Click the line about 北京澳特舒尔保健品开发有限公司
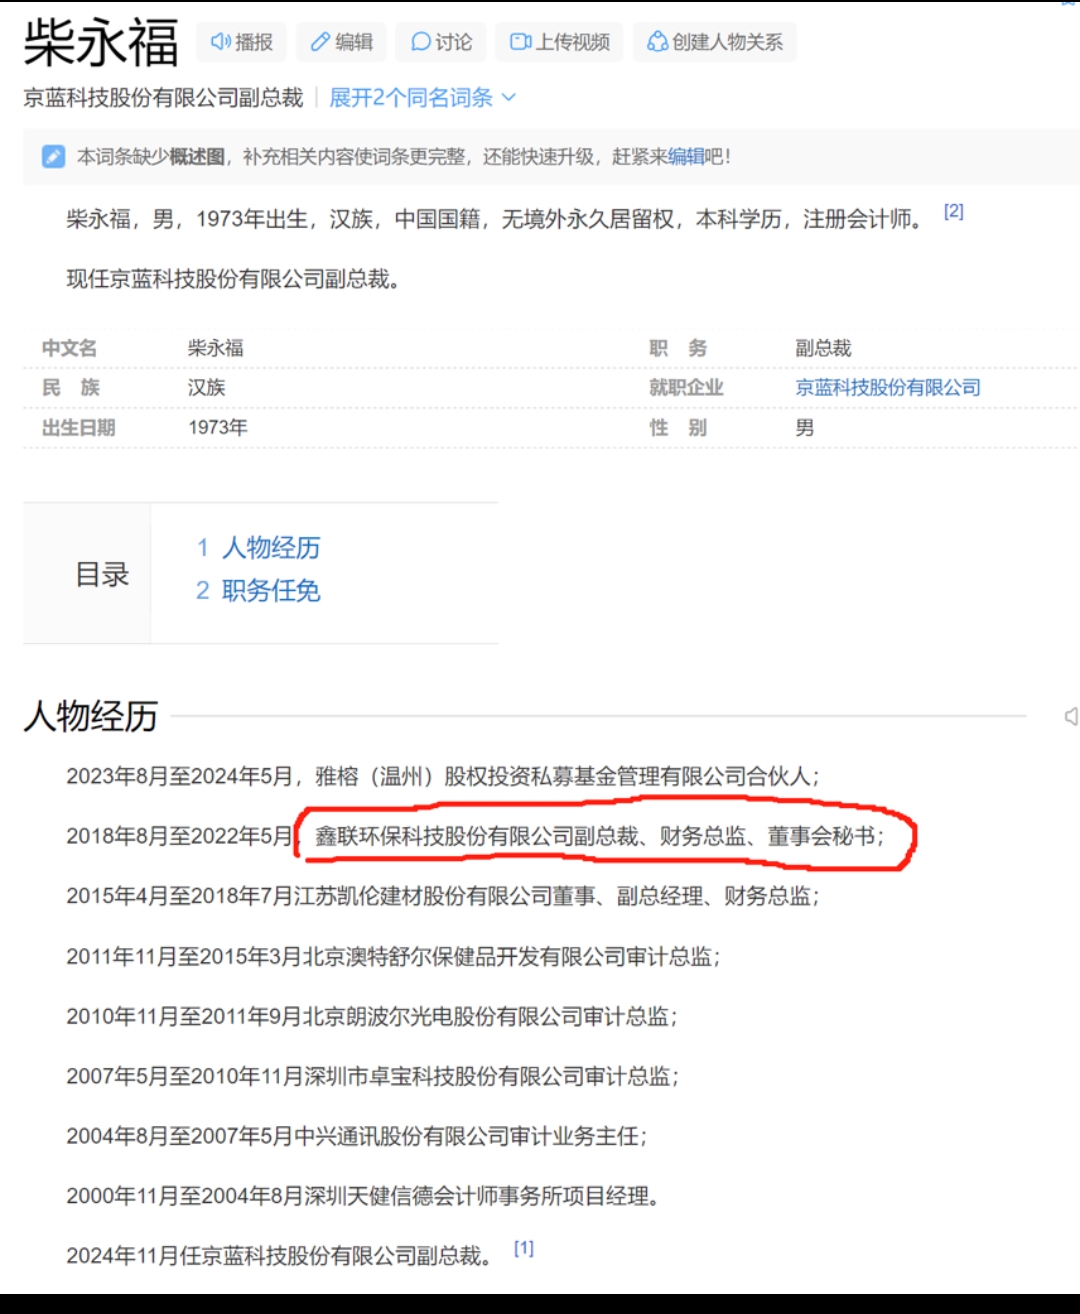Viewport: 1080px width, 1314px height. (393, 956)
